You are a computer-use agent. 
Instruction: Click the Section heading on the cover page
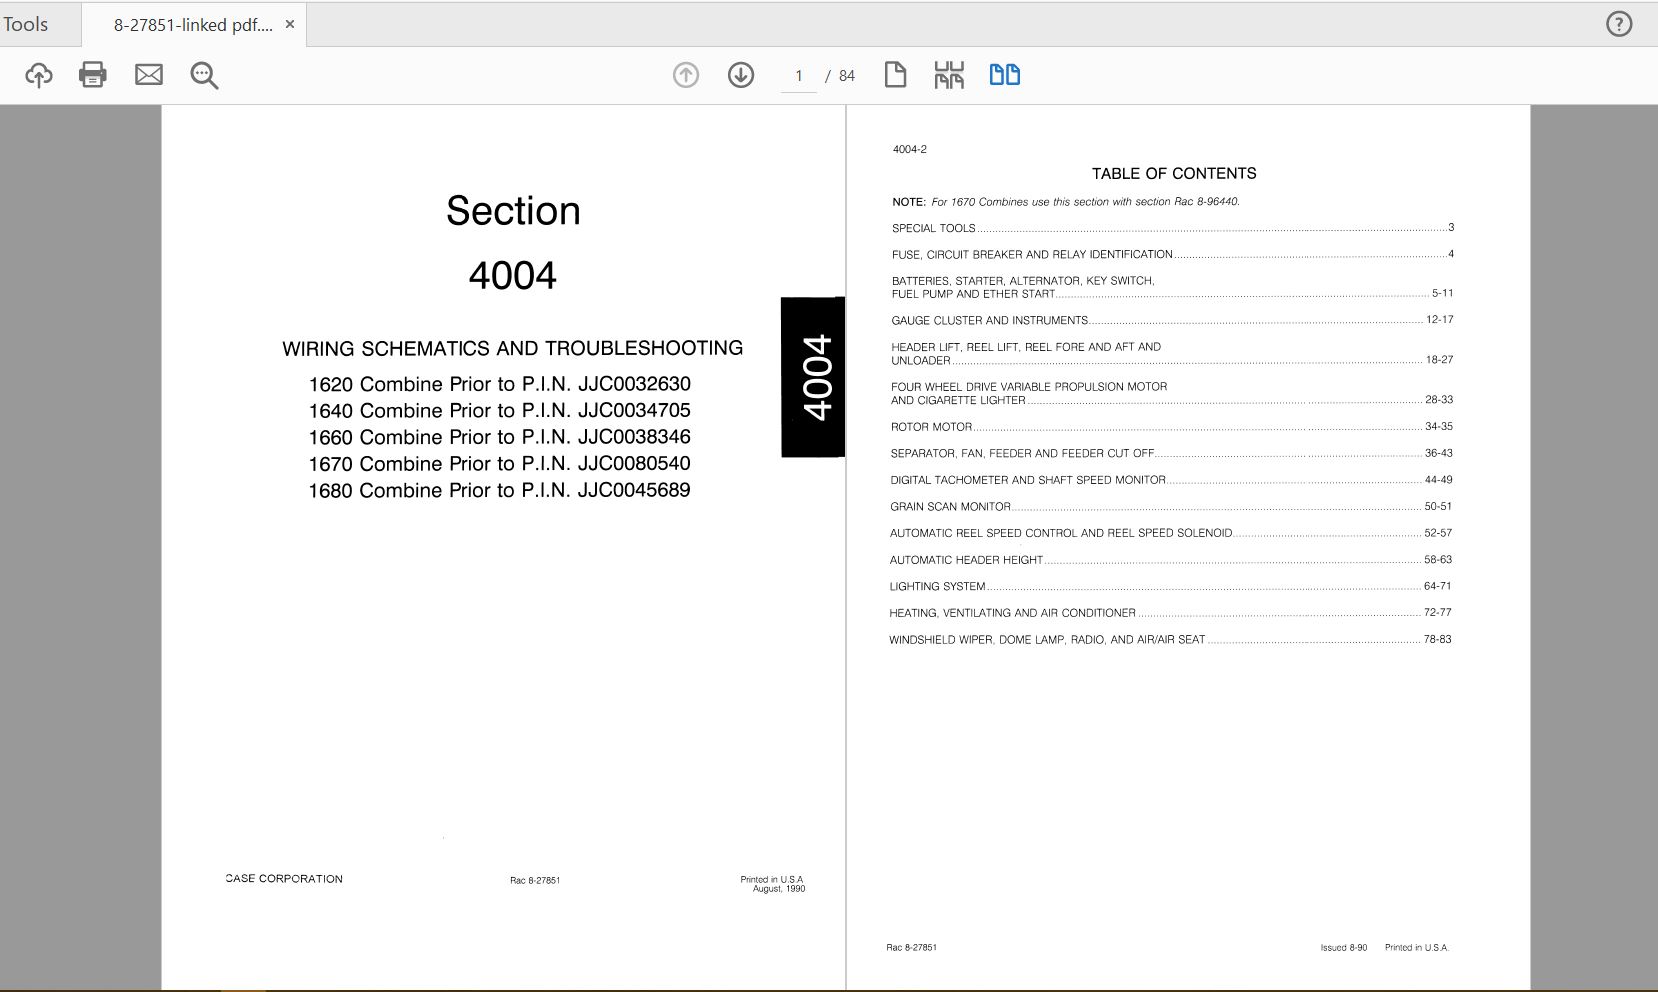point(513,211)
